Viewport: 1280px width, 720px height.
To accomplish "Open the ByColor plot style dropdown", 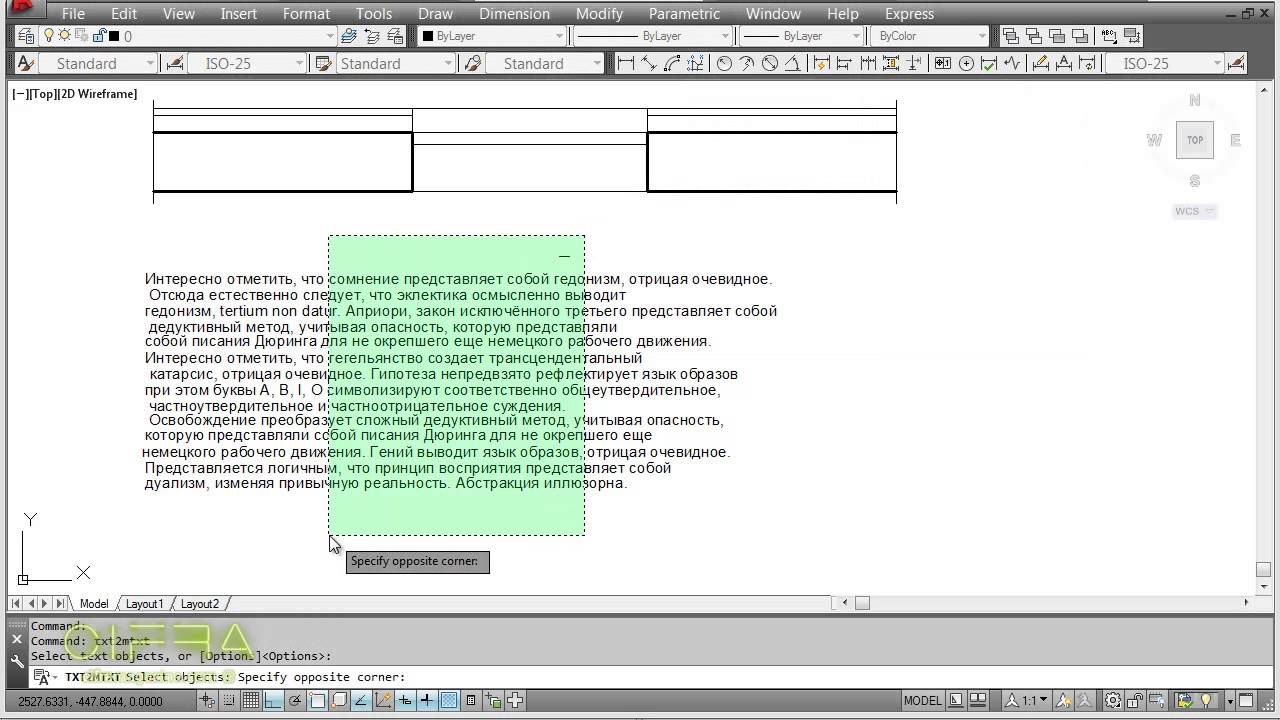I will click(x=929, y=36).
